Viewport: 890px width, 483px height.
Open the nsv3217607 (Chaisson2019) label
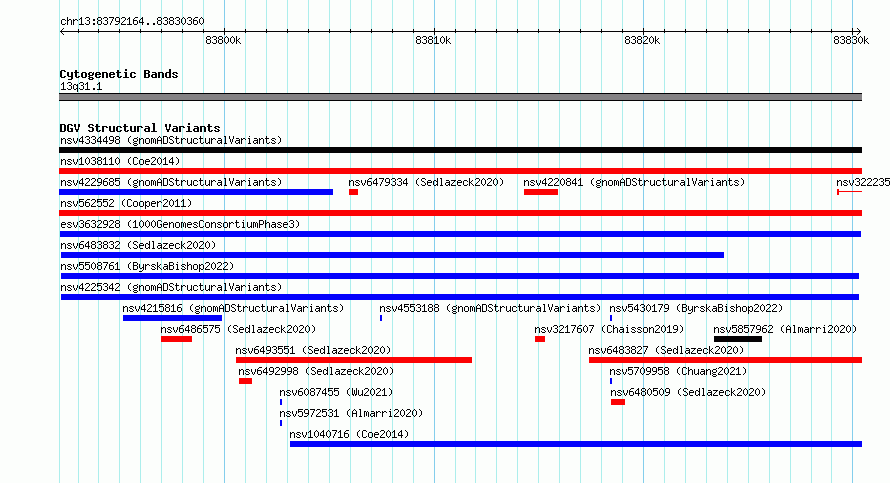pyautogui.click(x=609, y=329)
